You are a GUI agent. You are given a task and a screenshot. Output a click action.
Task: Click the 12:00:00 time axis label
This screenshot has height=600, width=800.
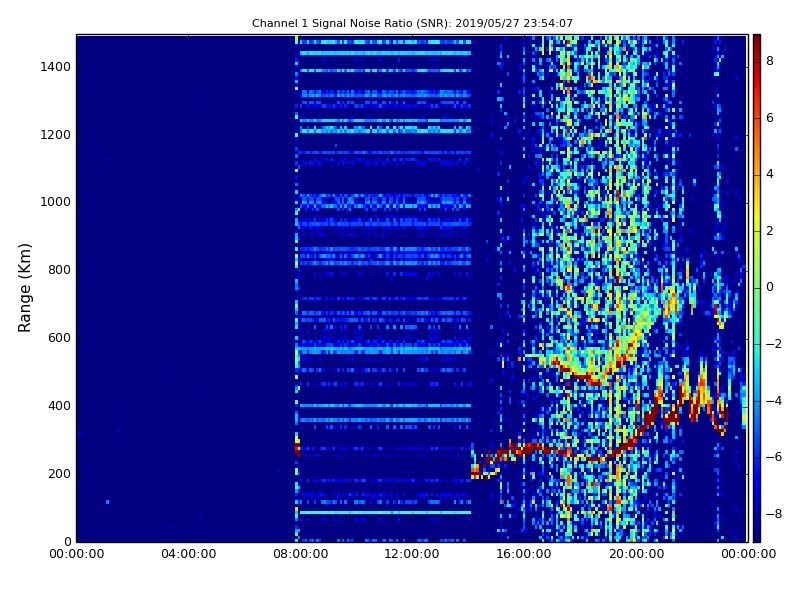click(x=412, y=554)
